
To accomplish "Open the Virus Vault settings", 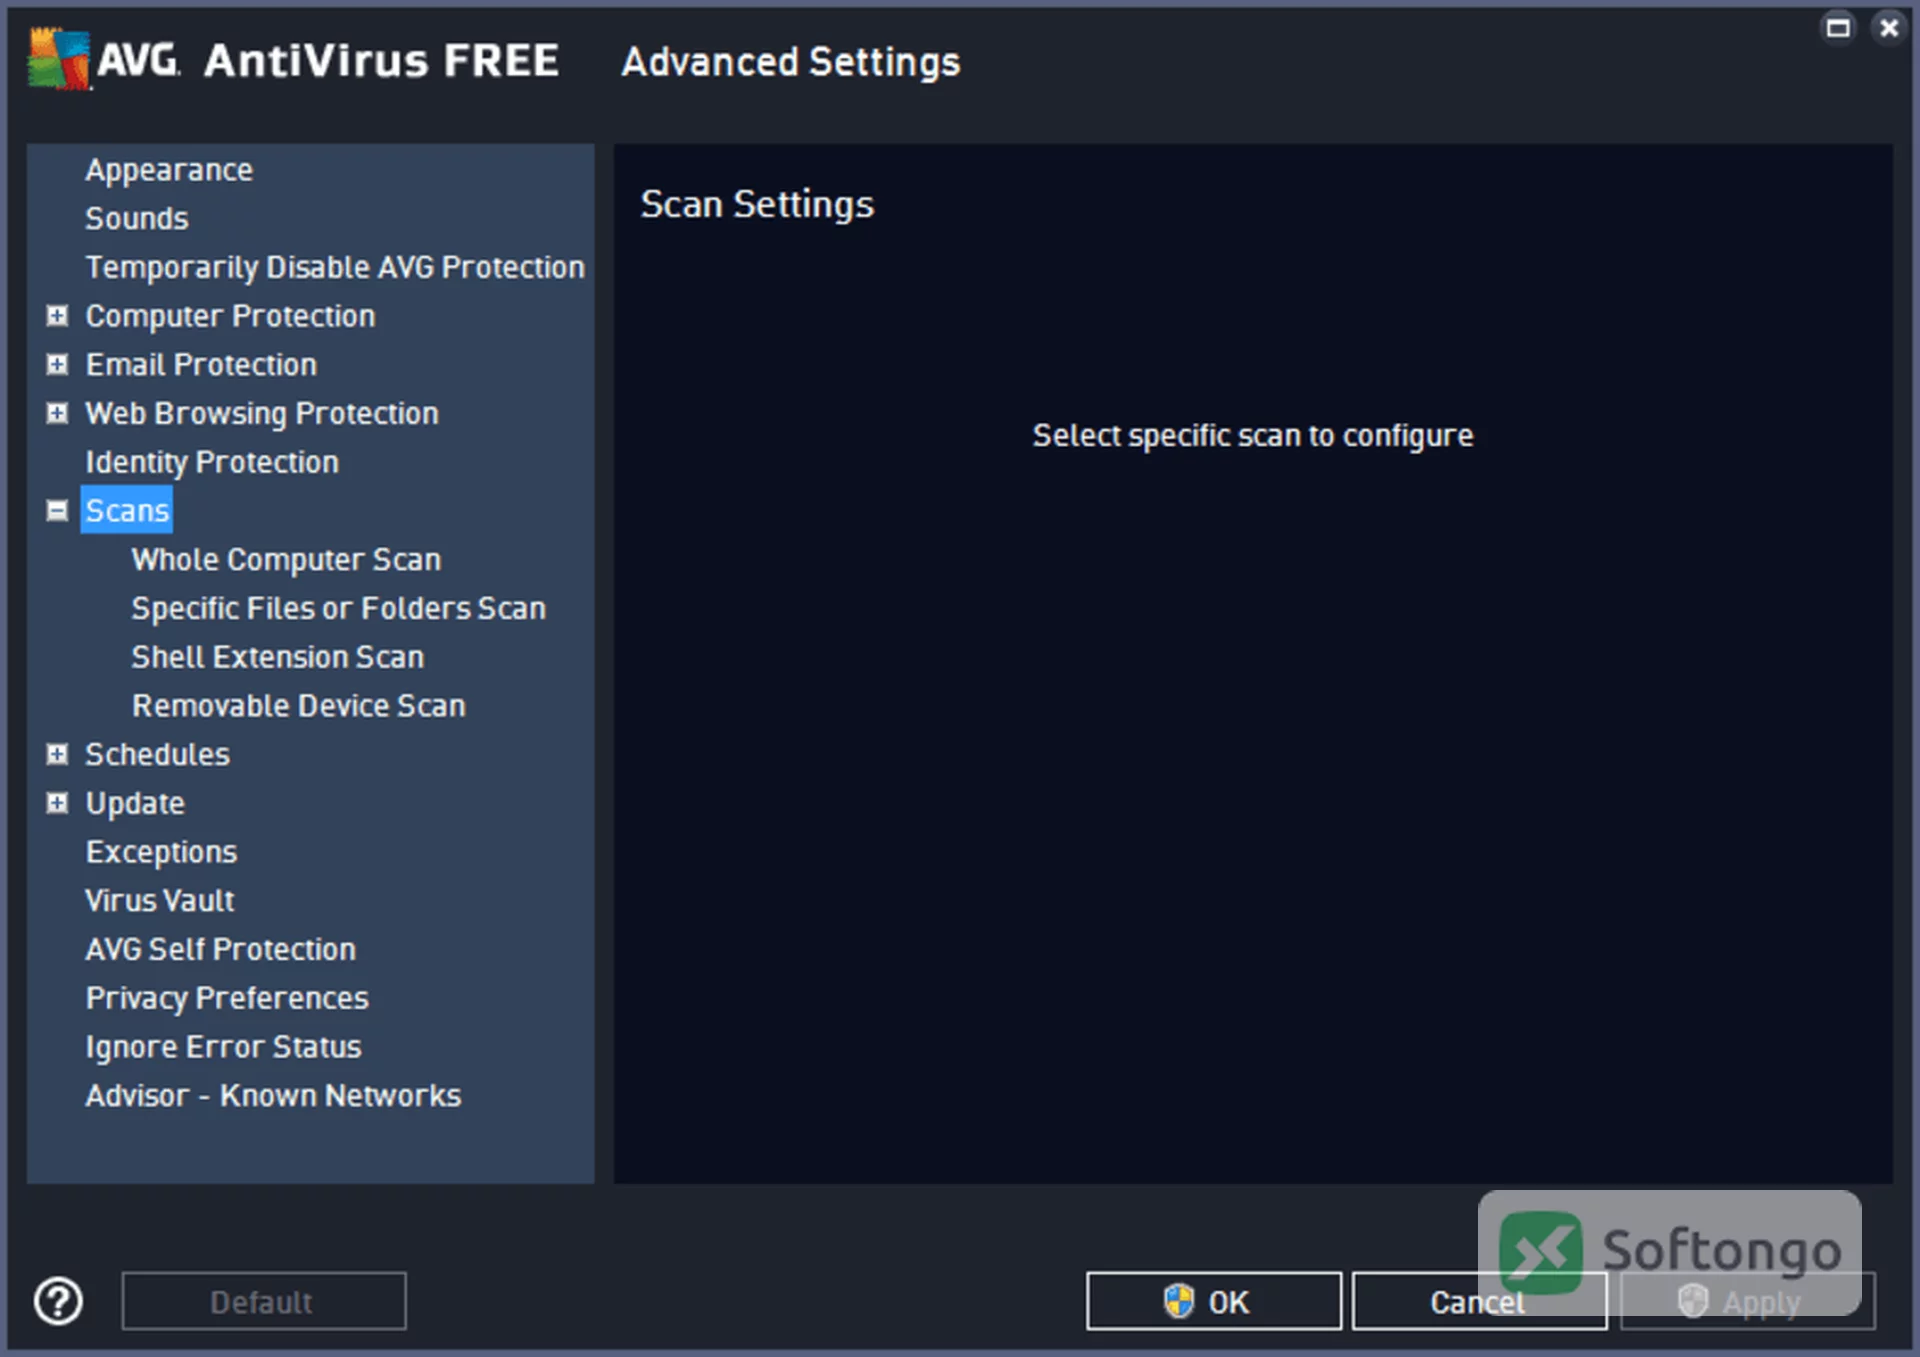I will tap(160, 900).
